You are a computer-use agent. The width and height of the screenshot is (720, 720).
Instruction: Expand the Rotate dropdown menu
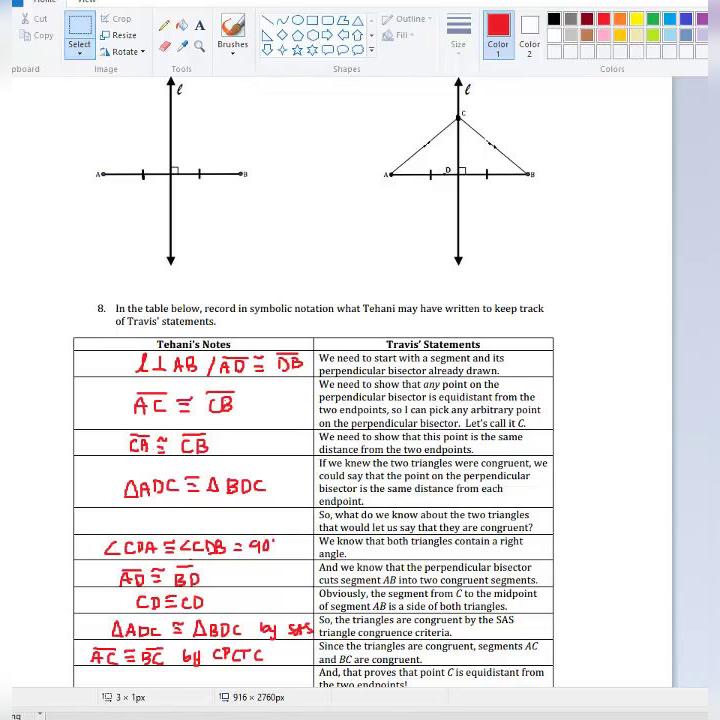143,51
